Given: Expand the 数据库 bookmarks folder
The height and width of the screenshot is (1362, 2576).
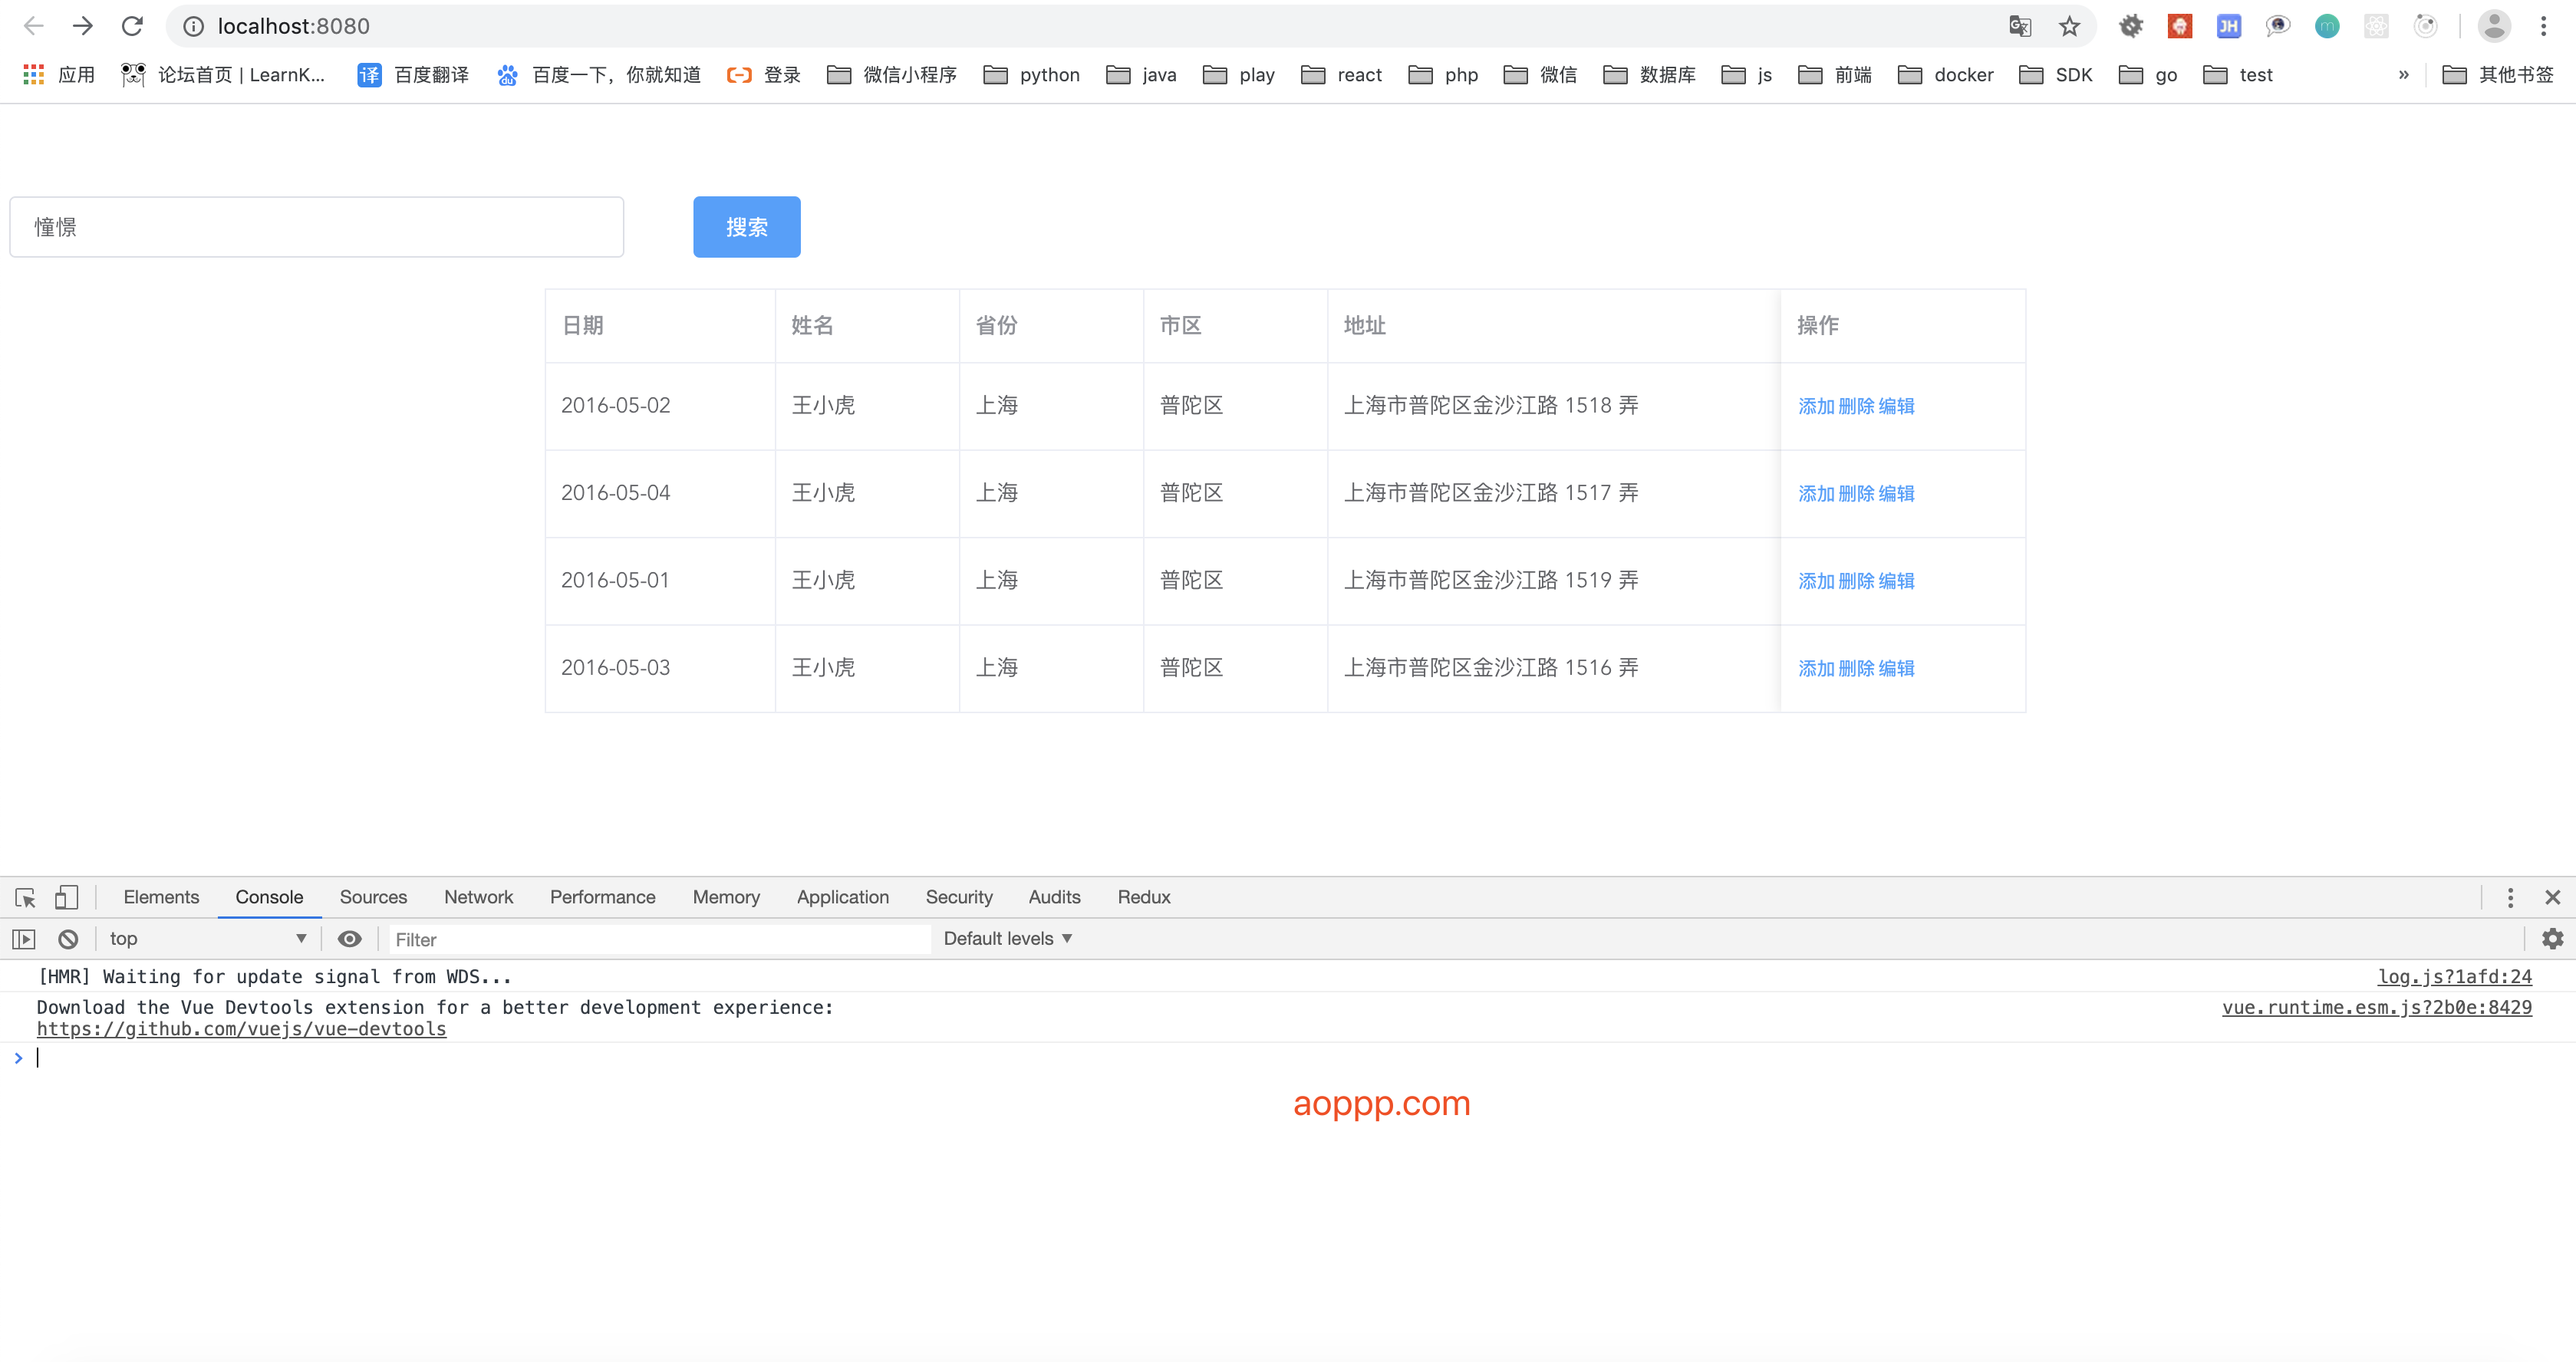Looking at the screenshot, I should 1649,75.
